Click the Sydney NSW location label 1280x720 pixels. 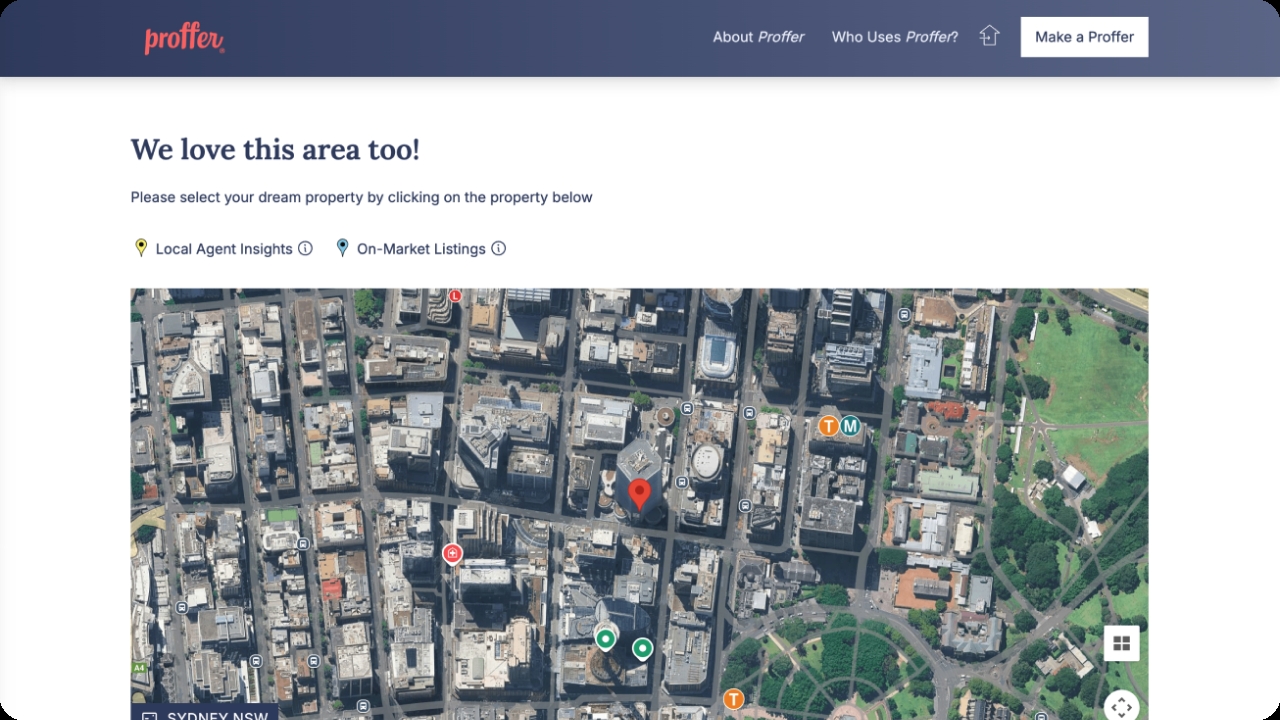pyautogui.click(x=205, y=712)
